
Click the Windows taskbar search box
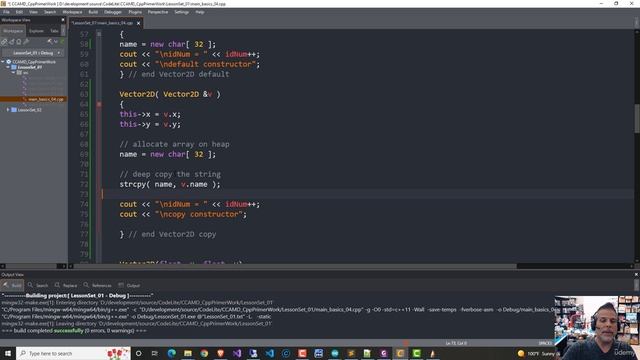point(73,353)
